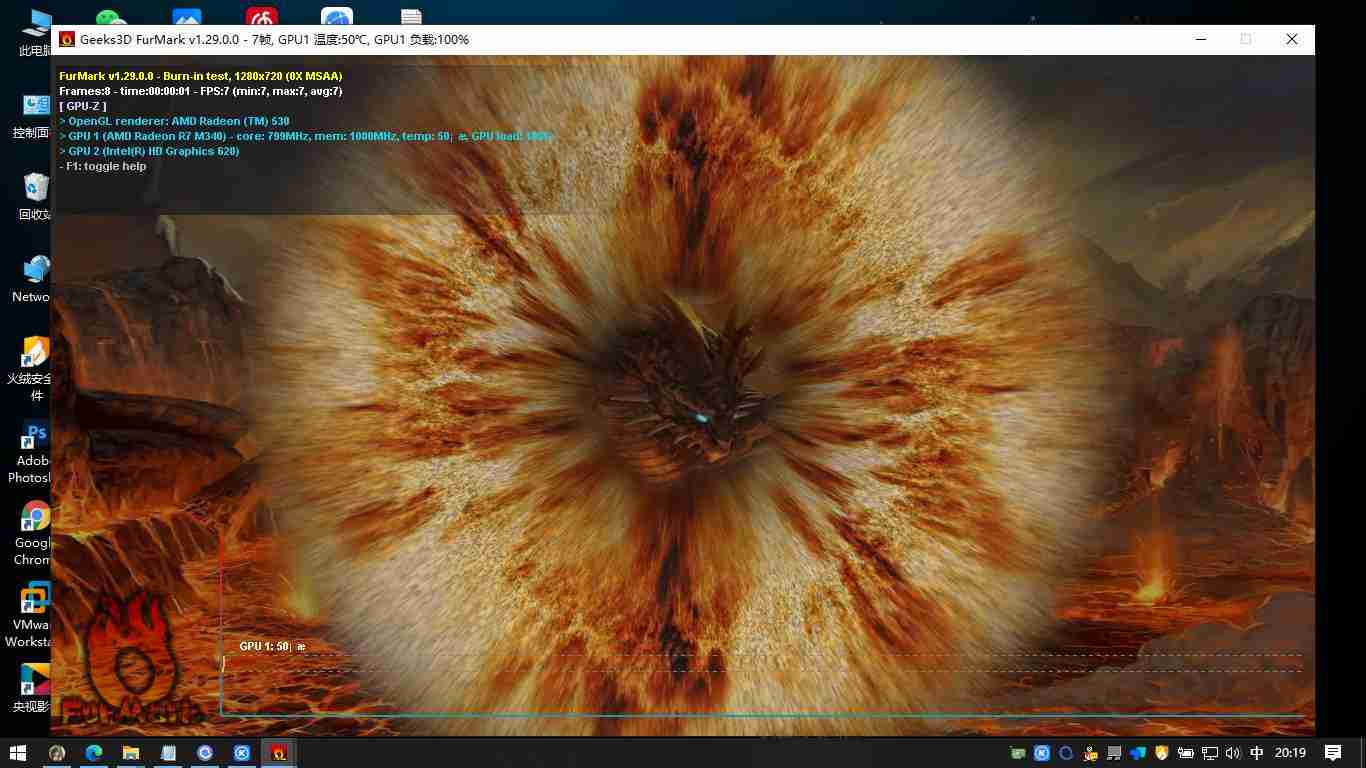Open the notification action center
The image size is (1366, 768).
pos(1333,753)
